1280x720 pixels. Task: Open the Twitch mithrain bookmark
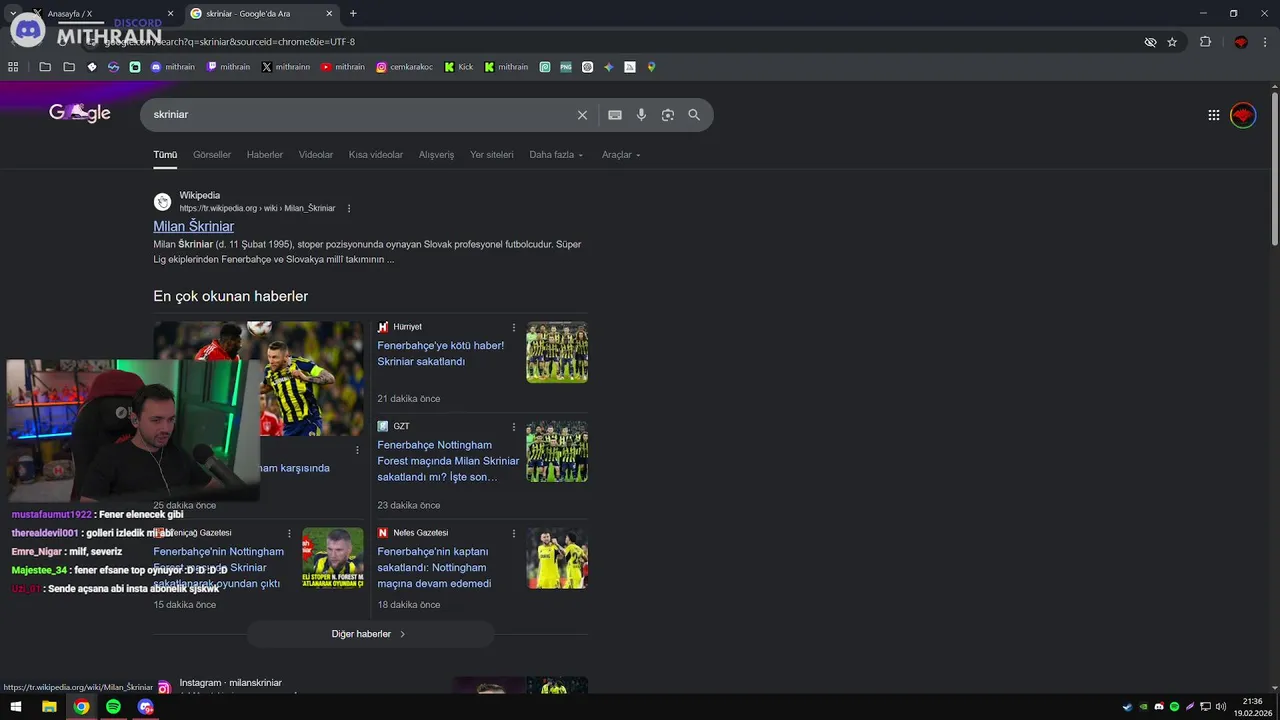pyautogui.click(x=228, y=67)
